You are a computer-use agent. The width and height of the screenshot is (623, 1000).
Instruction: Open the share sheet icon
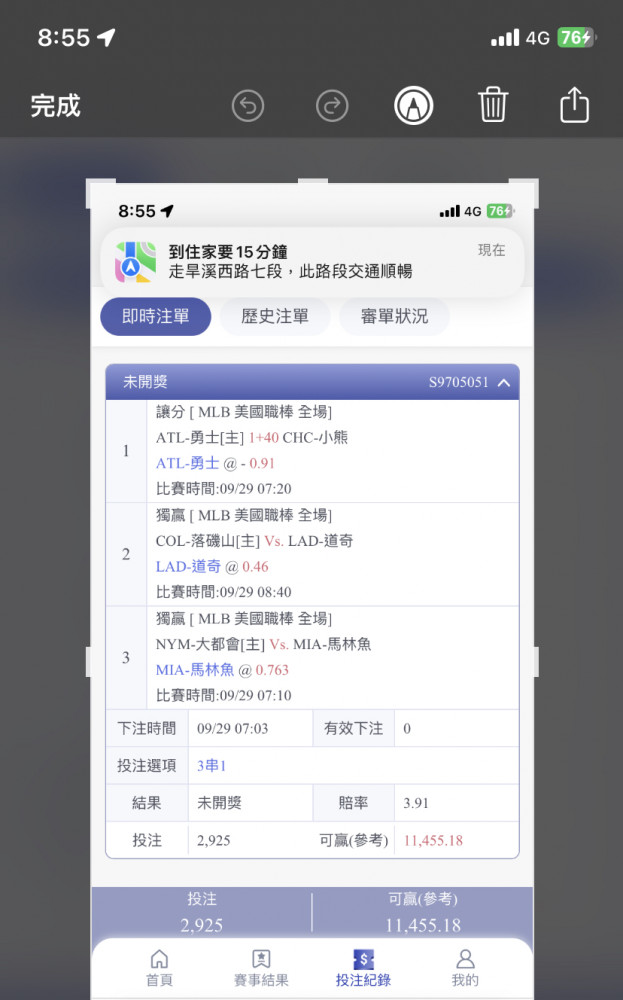[574, 105]
